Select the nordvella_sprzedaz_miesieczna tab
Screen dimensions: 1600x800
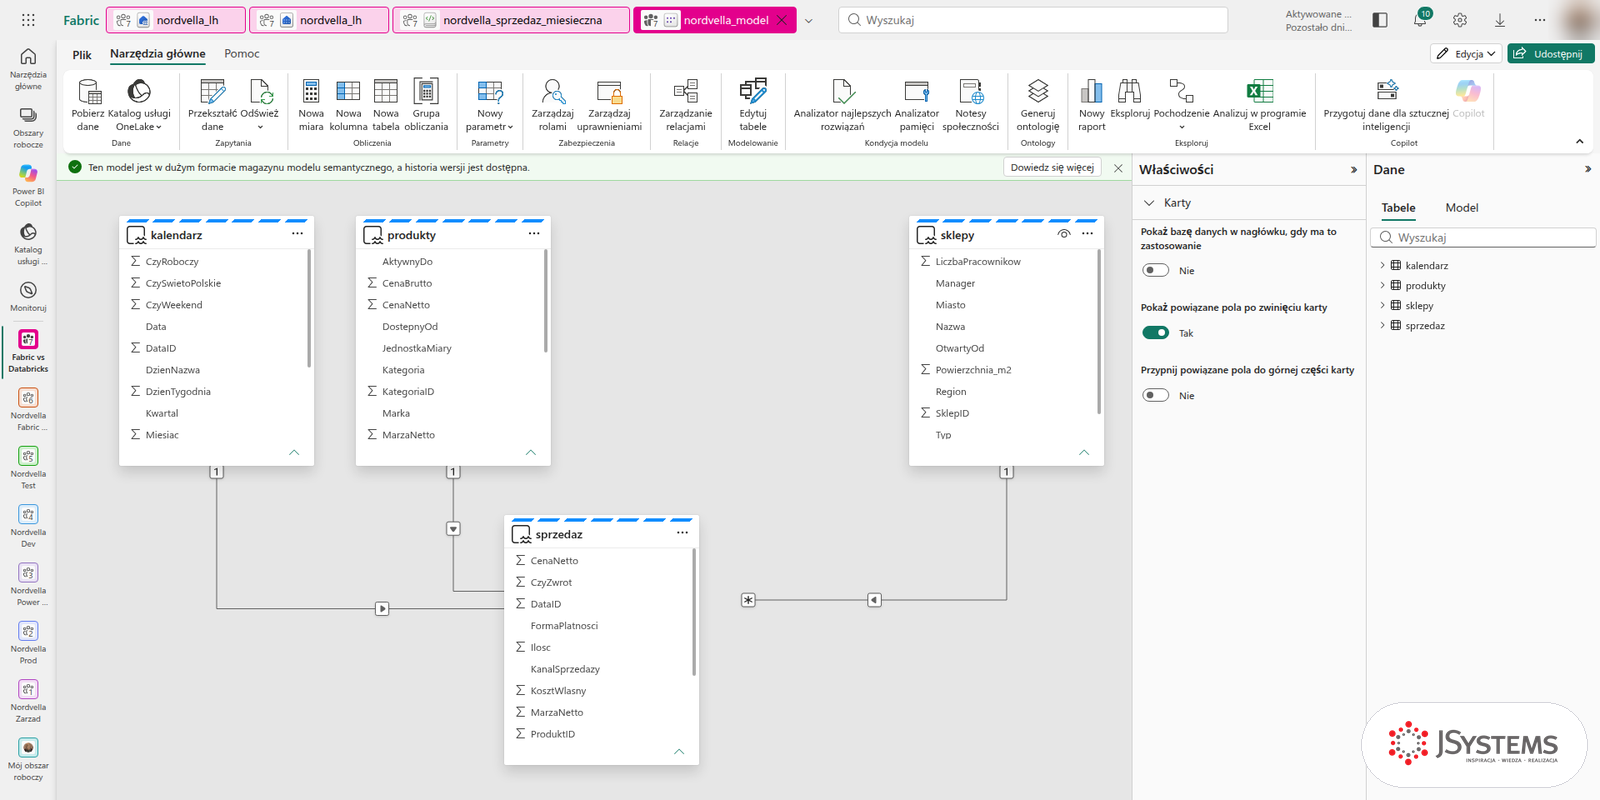coord(512,20)
